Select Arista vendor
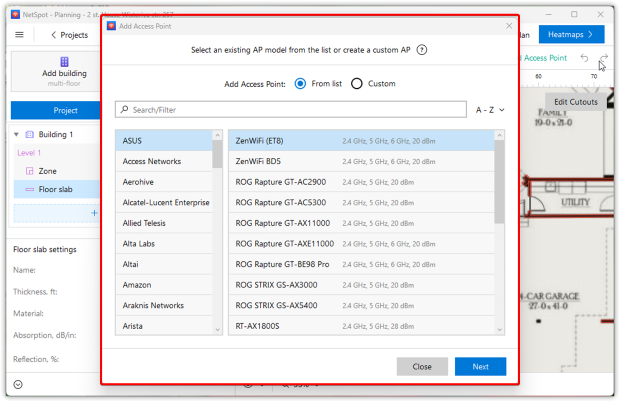The height and width of the screenshot is (402, 620). (164, 325)
